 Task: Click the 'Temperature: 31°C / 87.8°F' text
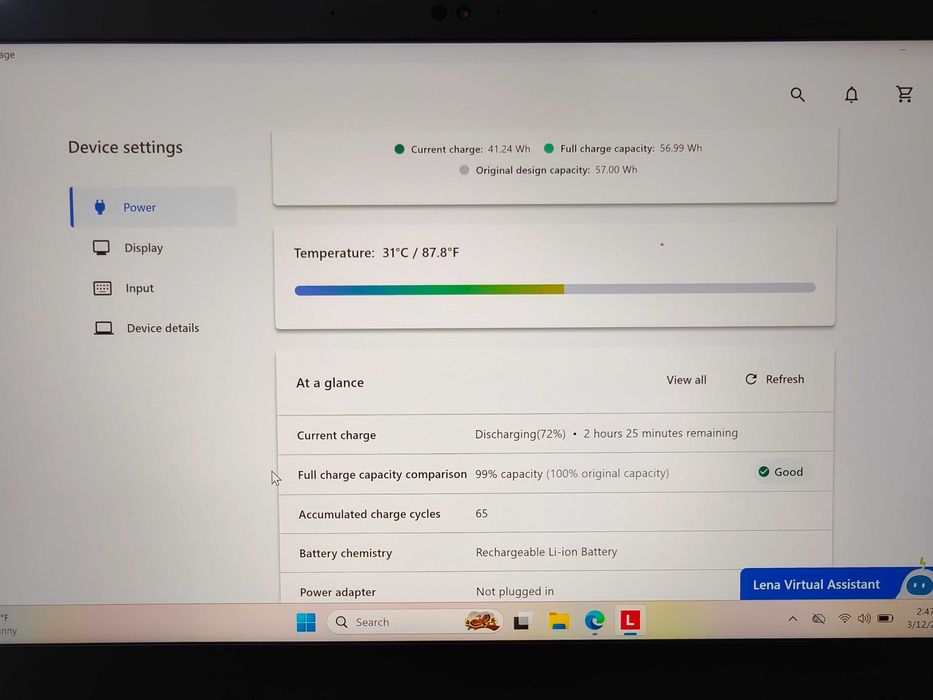click(x=376, y=253)
